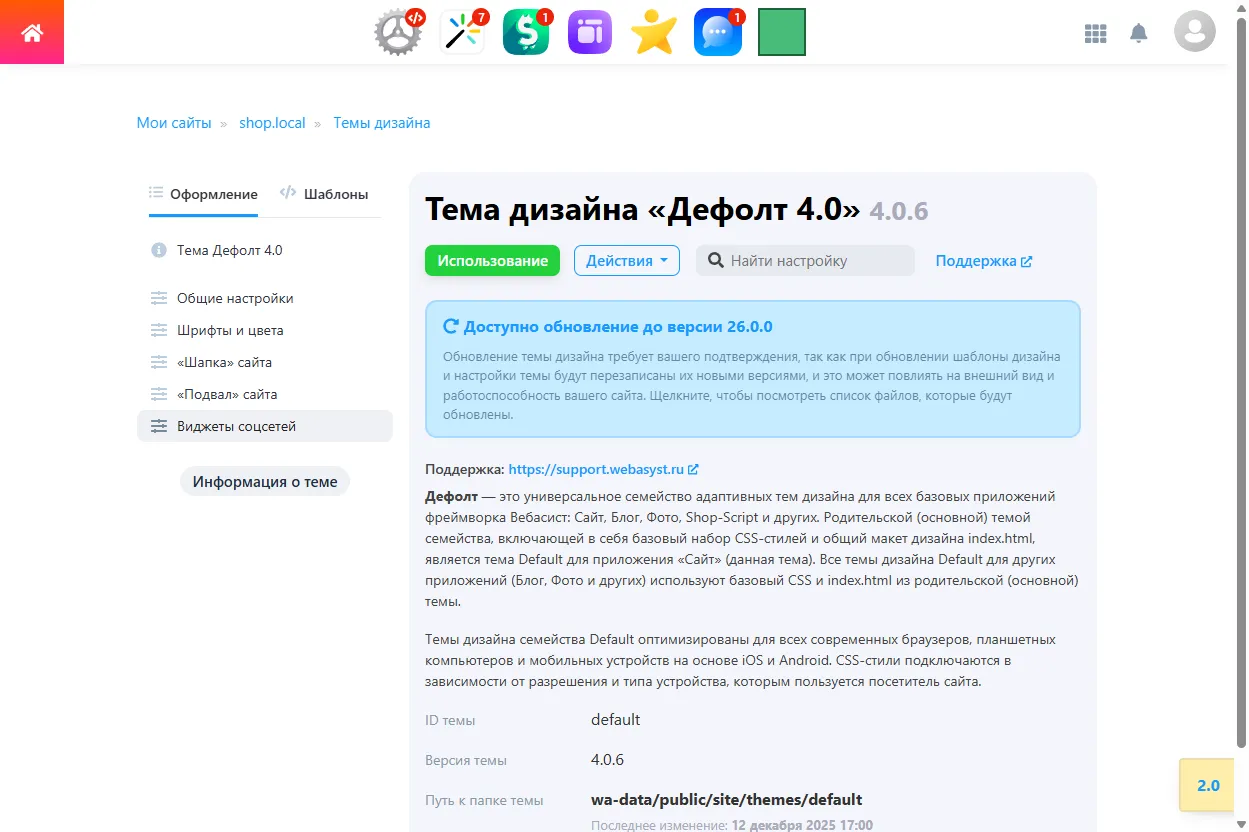1249x832 pixels.
Task: Open the purple dashboard app icon
Action: [589, 31]
